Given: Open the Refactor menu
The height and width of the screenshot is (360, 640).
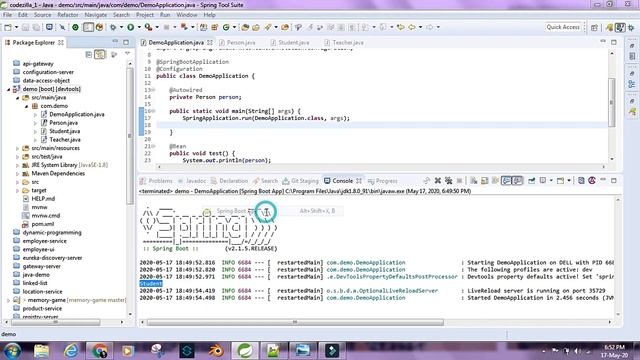Looking at the screenshot, I should pos(68,15).
